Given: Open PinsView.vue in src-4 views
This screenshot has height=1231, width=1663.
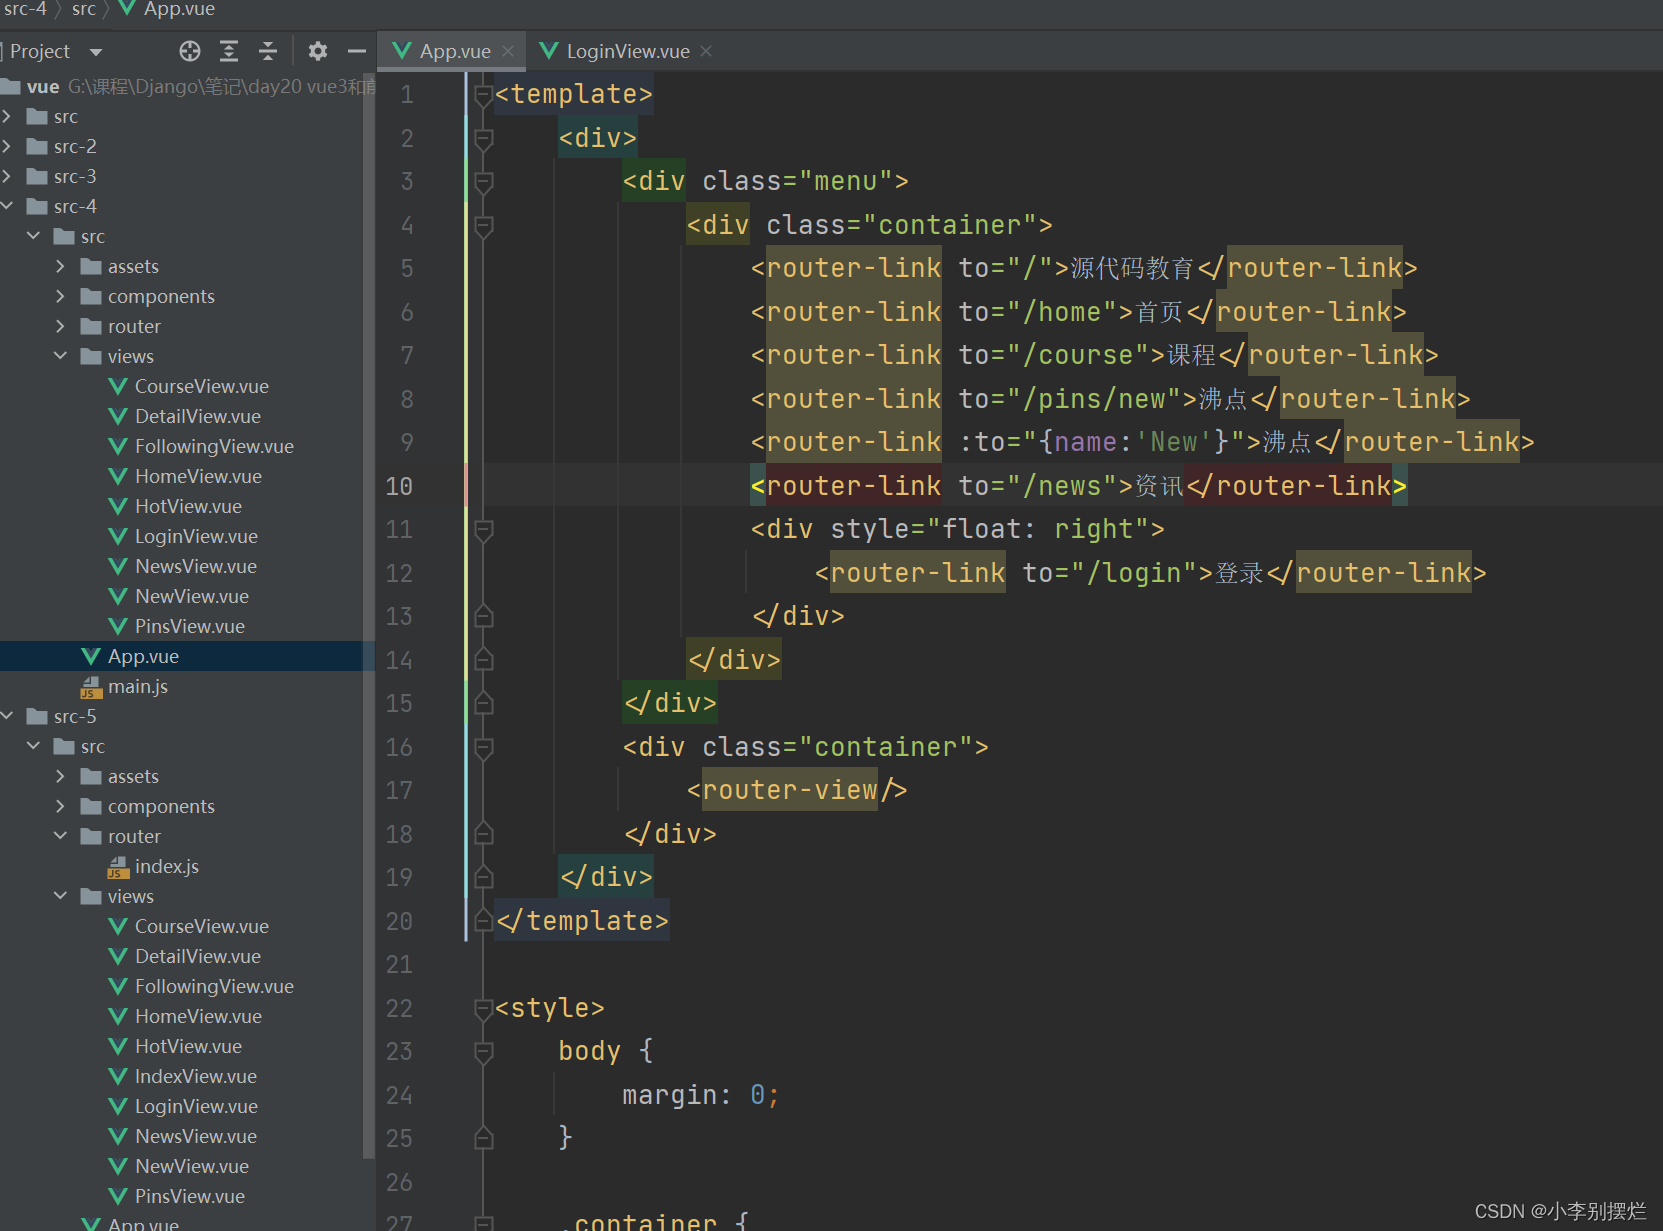Looking at the screenshot, I should [x=189, y=627].
